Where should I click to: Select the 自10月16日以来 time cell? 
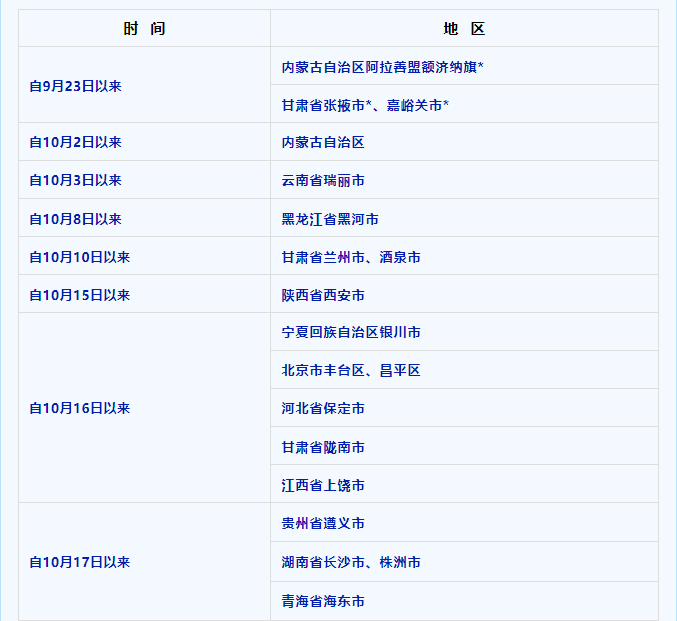(80, 408)
